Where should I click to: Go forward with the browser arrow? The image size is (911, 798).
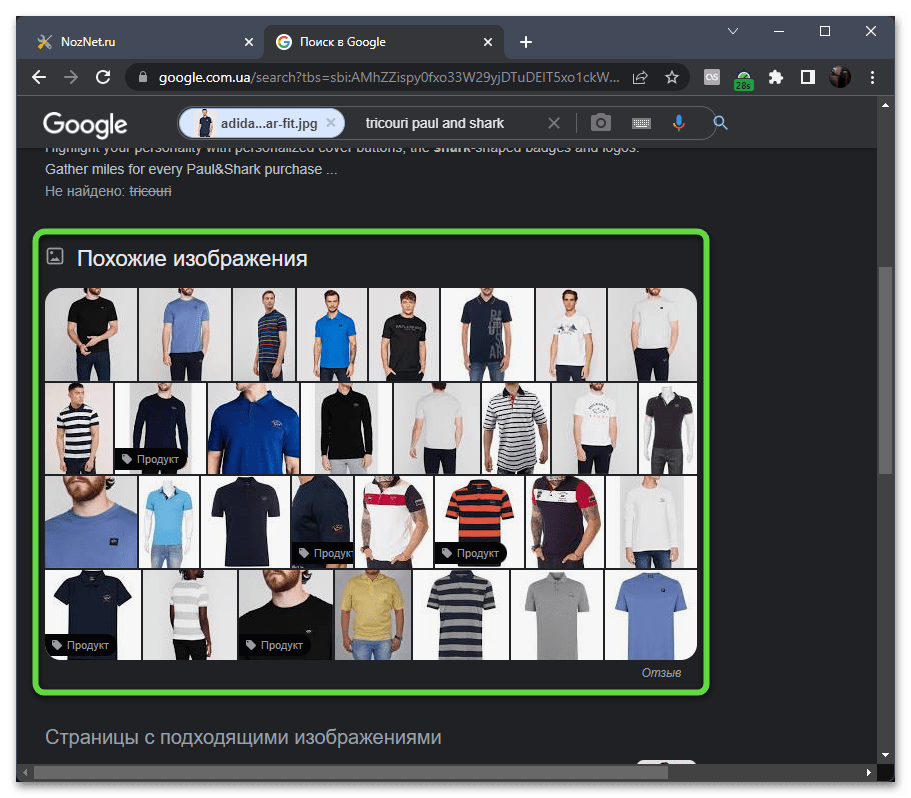(x=71, y=77)
